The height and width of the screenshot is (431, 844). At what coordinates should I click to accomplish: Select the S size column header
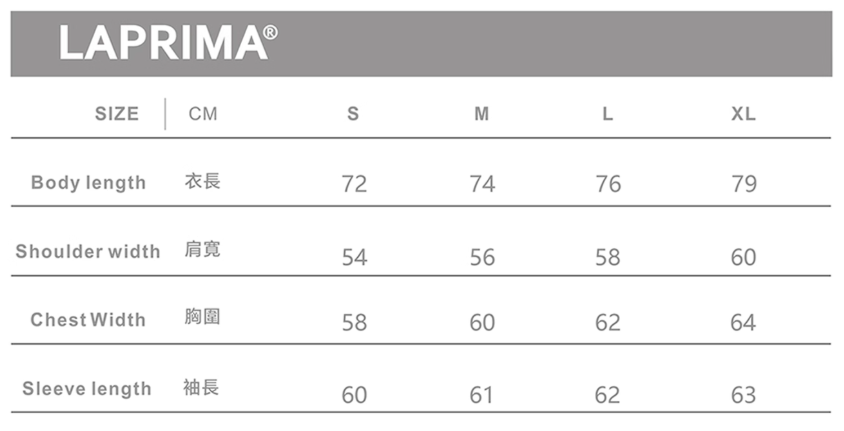(x=353, y=114)
